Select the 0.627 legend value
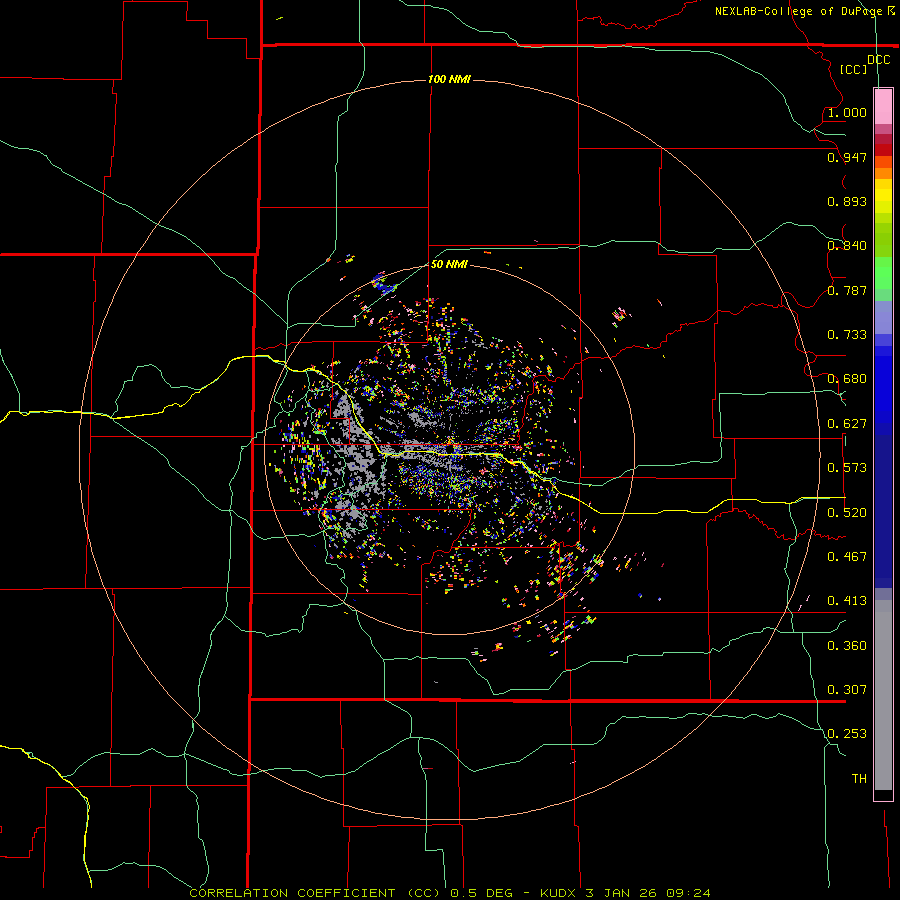 pyautogui.click(x=847, y=424)
